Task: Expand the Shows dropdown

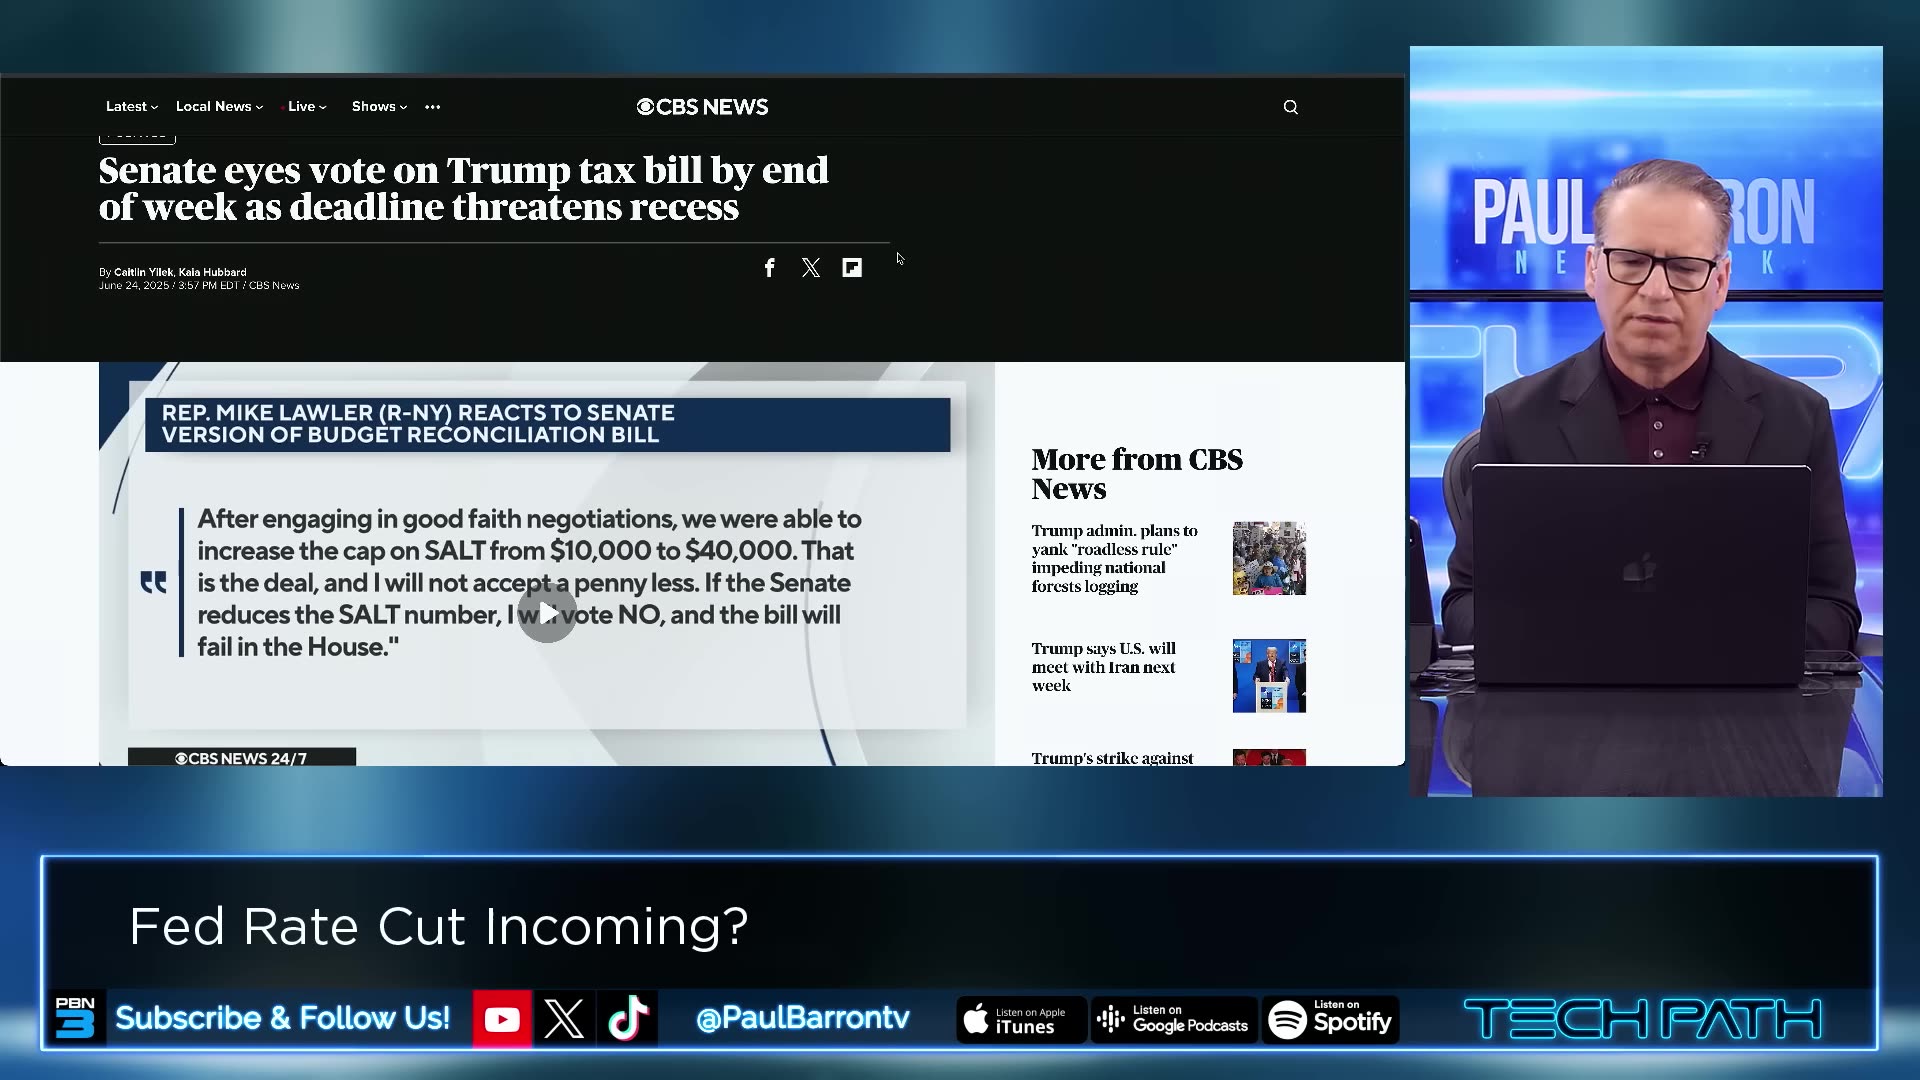Action: point(379,107)
